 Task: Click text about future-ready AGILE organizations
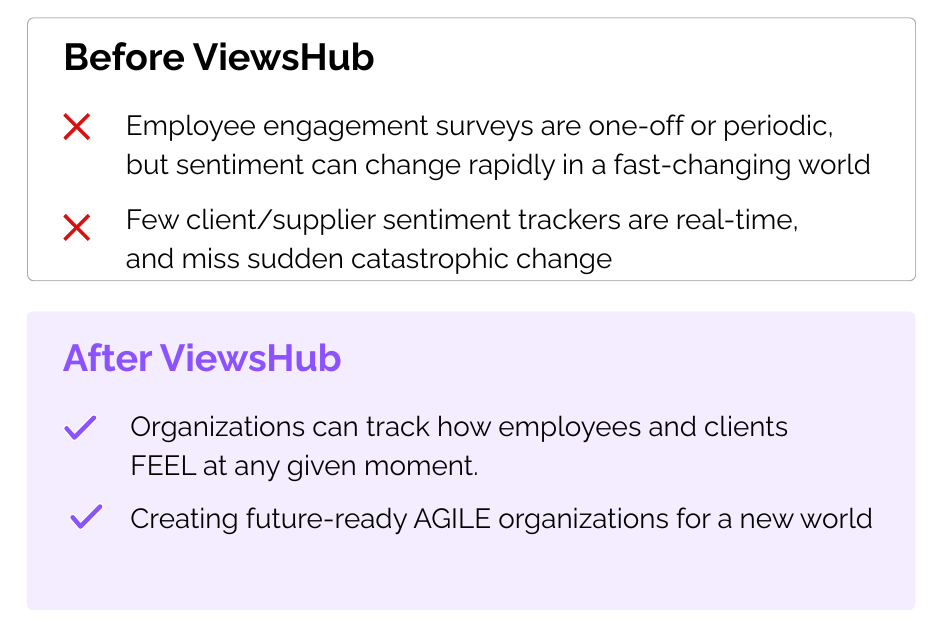(x=501, y=519)
